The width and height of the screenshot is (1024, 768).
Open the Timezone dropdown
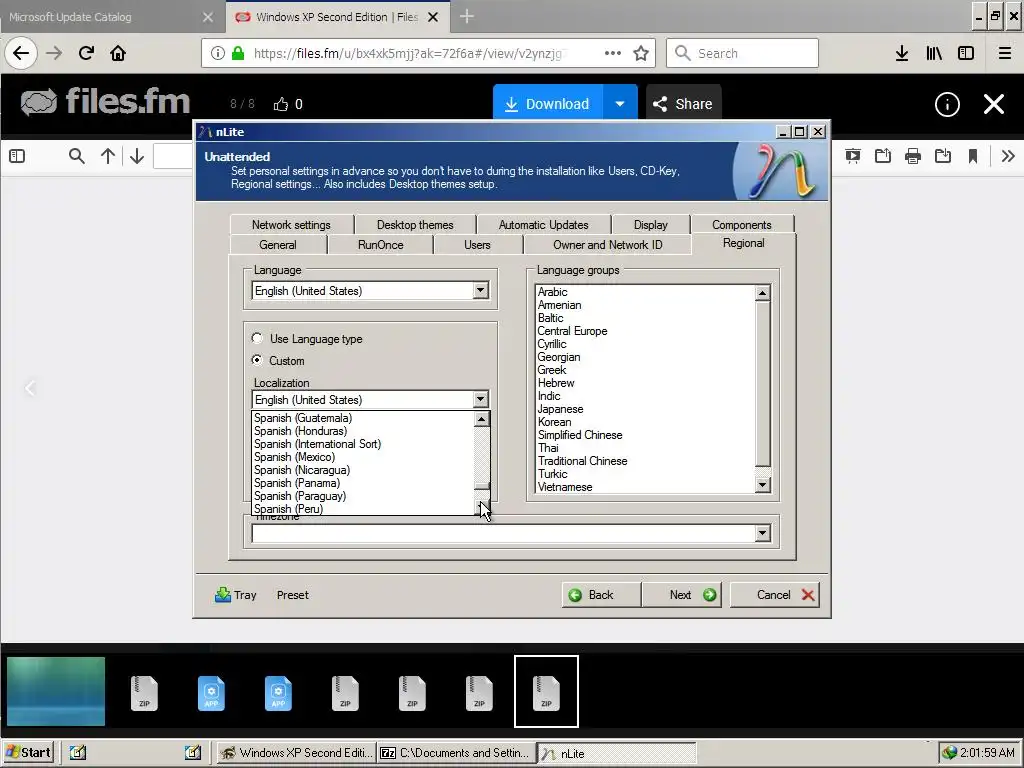coord(511,533)
